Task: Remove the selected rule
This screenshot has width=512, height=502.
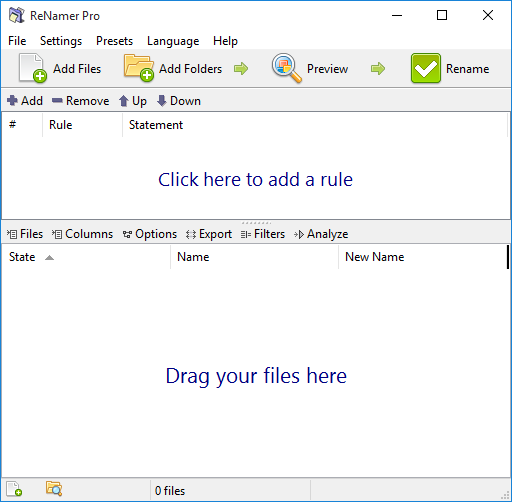Action: click(x=81, y=101)
